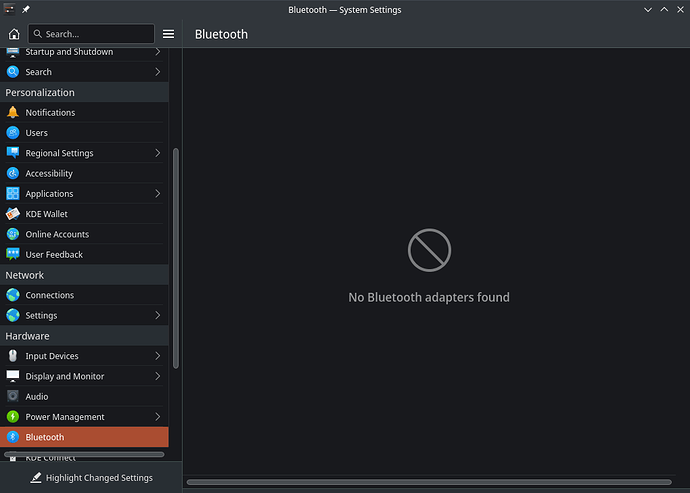Maximize the System Settings window

(x=664, y=10)
